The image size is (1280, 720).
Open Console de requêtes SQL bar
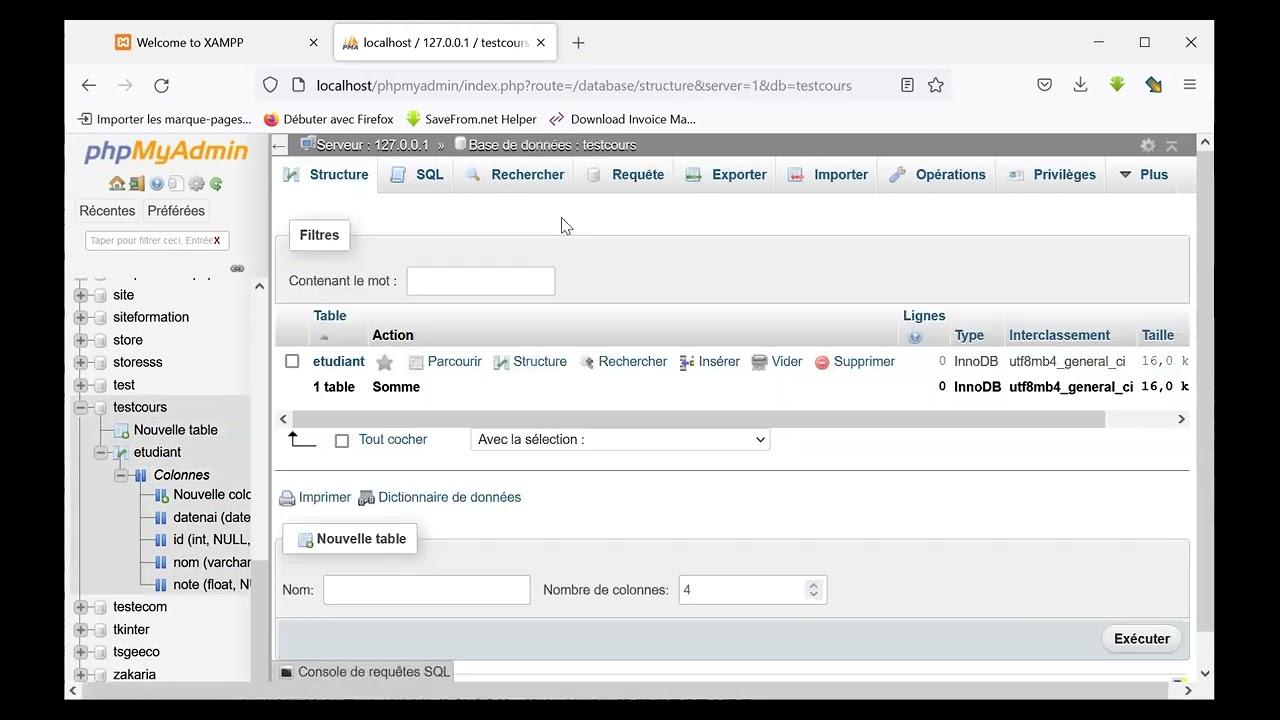365,672
